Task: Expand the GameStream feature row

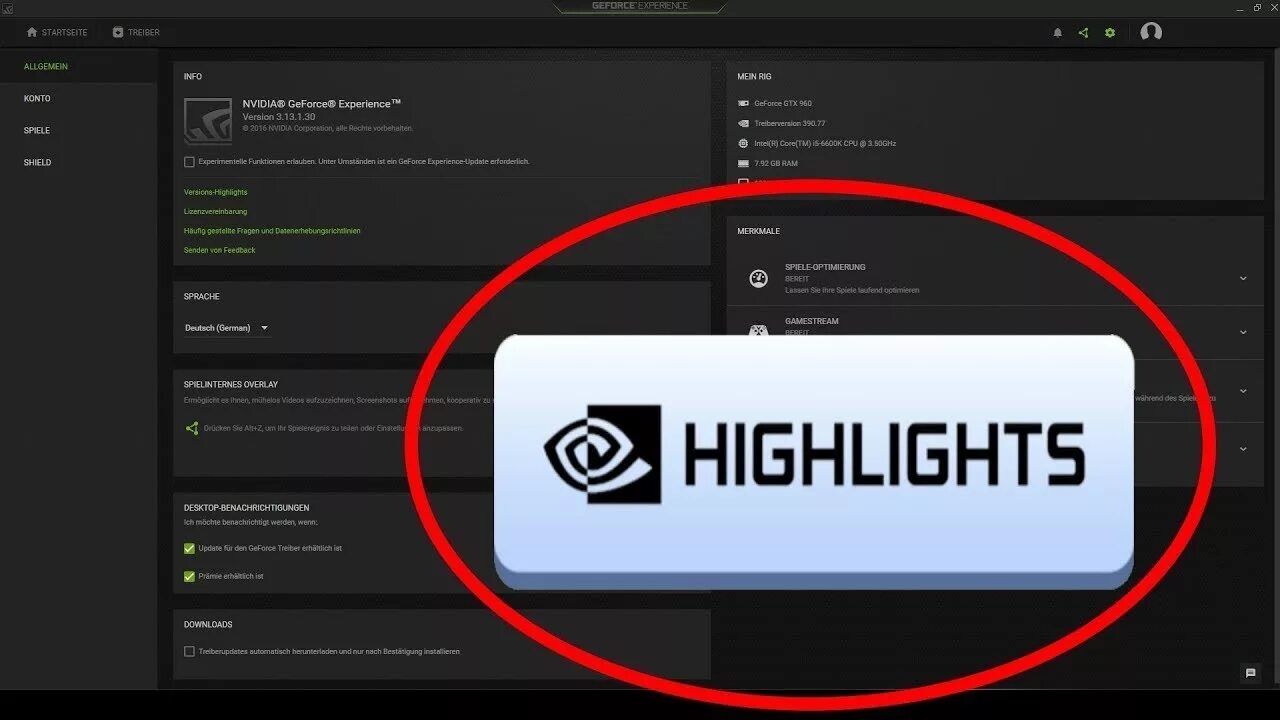Action: pos(1243,332)
